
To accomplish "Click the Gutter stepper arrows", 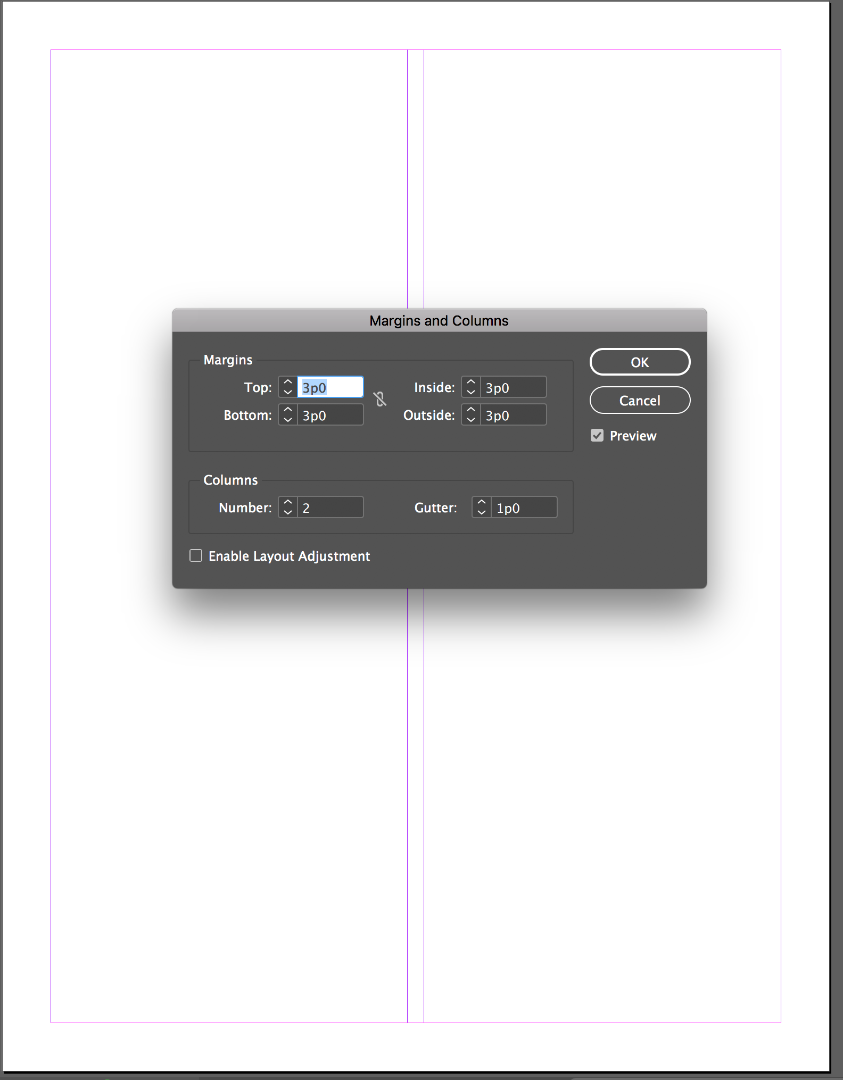I will point(482,508).
